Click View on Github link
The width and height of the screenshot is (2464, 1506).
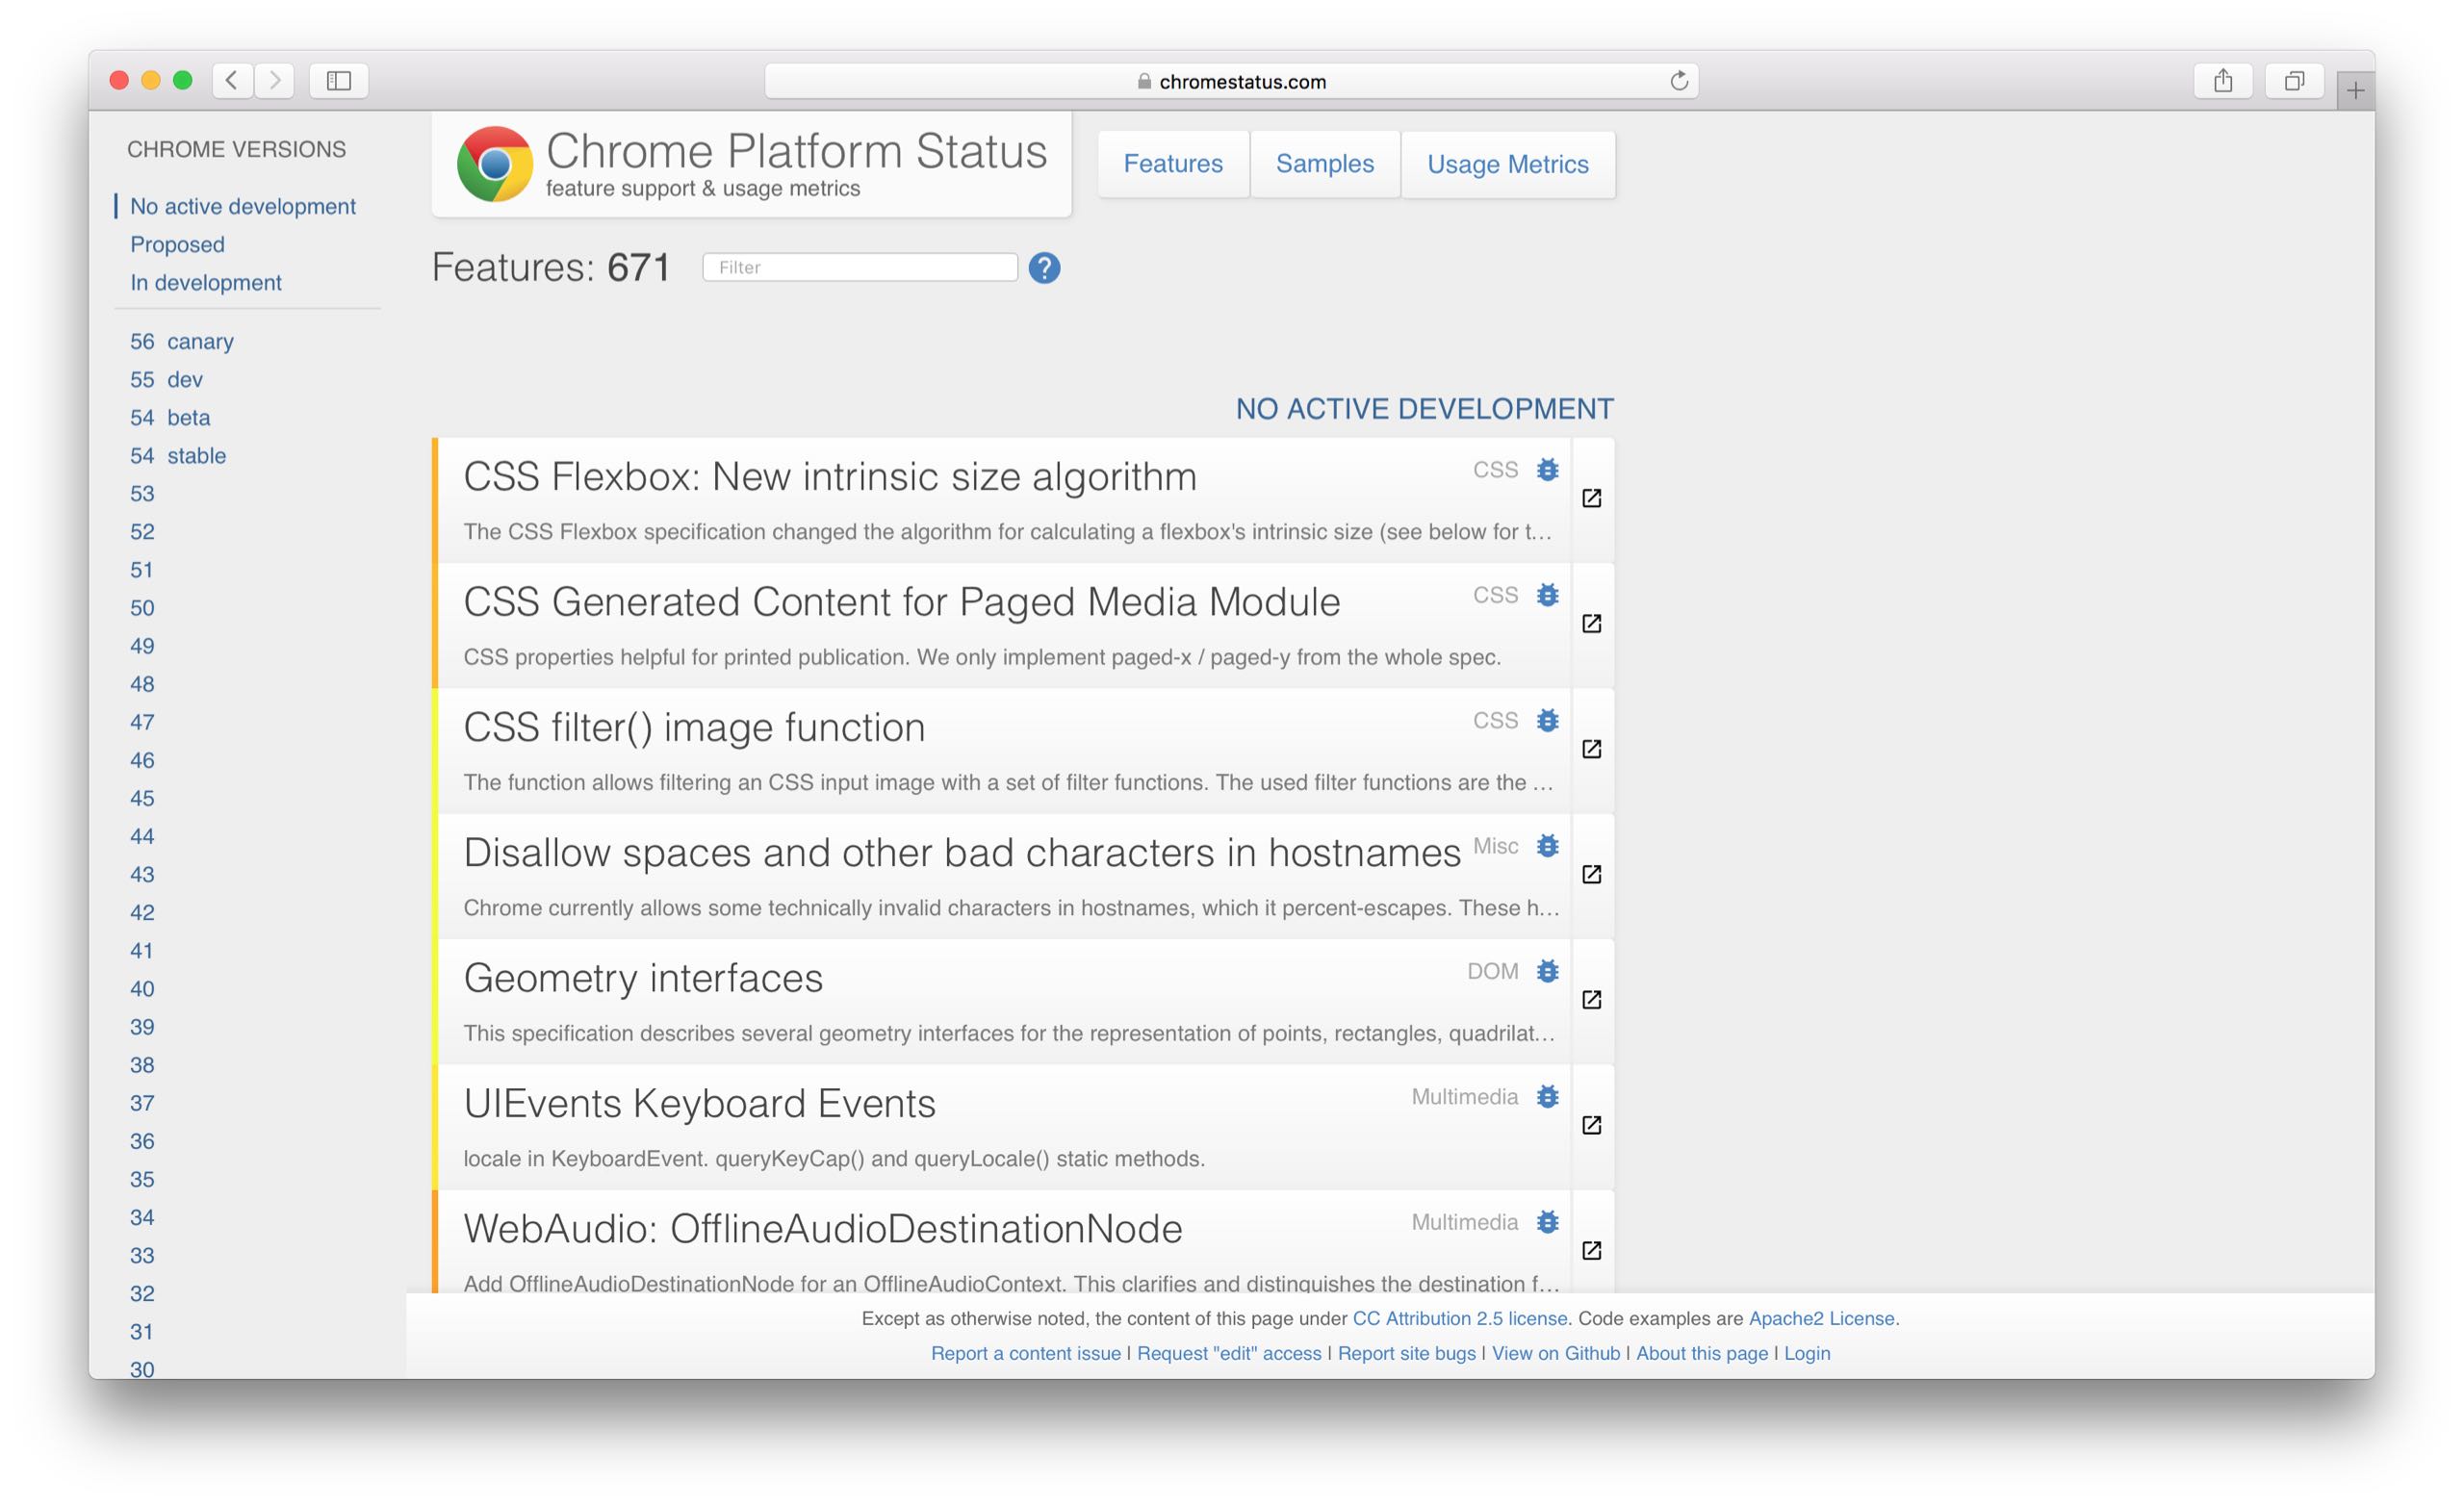[1555, 1353]
